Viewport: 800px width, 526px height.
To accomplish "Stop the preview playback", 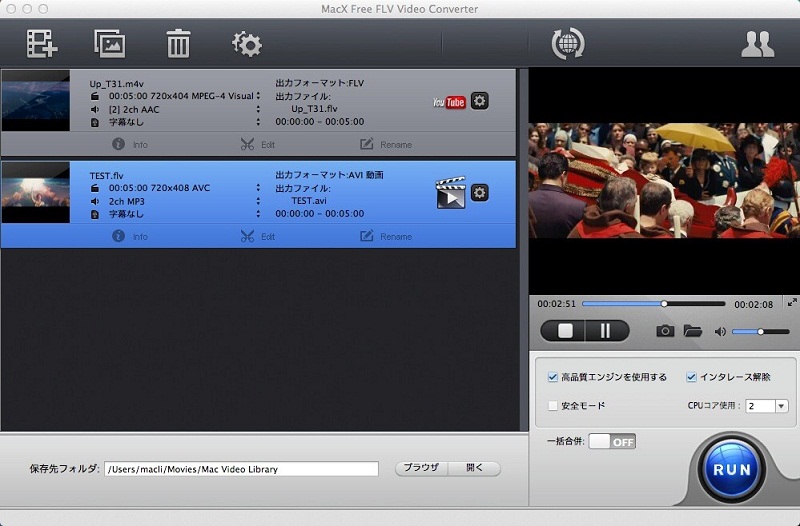I will [x=565, y=331].
